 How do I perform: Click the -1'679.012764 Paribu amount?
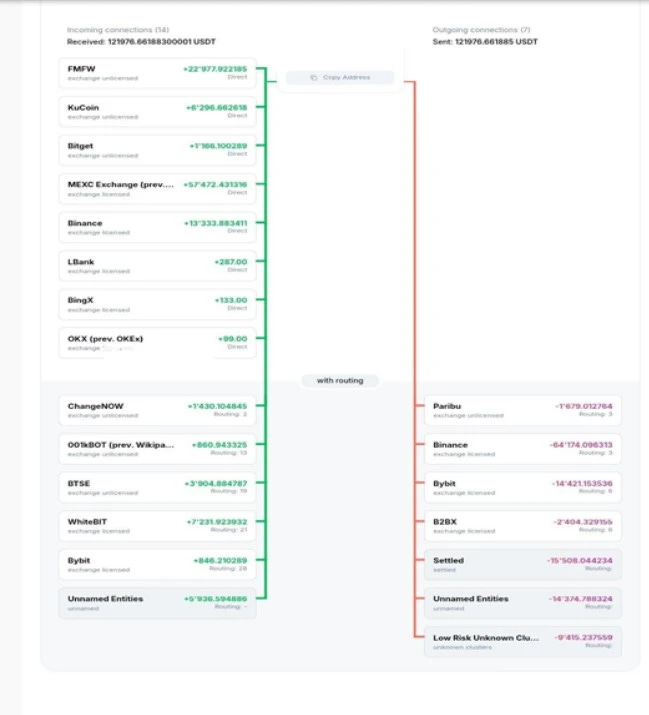point(584,406)
